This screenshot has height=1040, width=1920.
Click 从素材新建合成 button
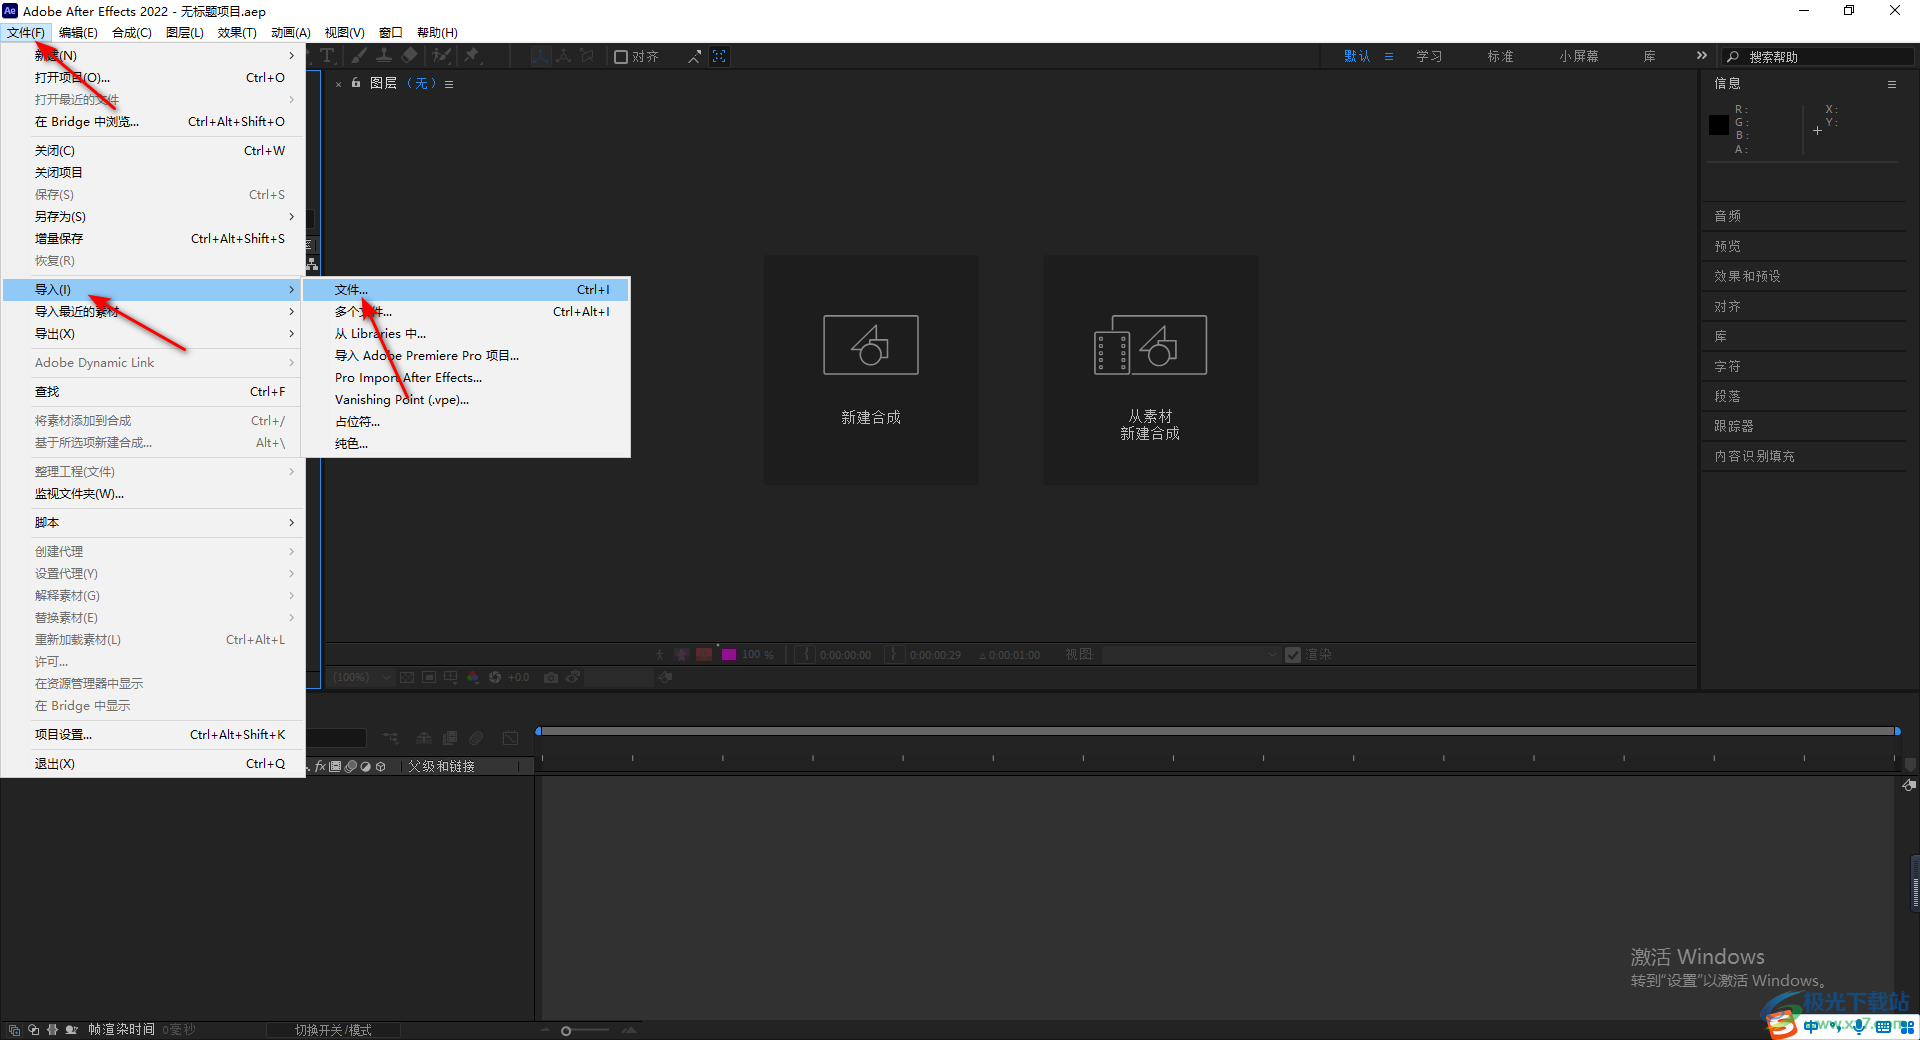coord(1150,370)
